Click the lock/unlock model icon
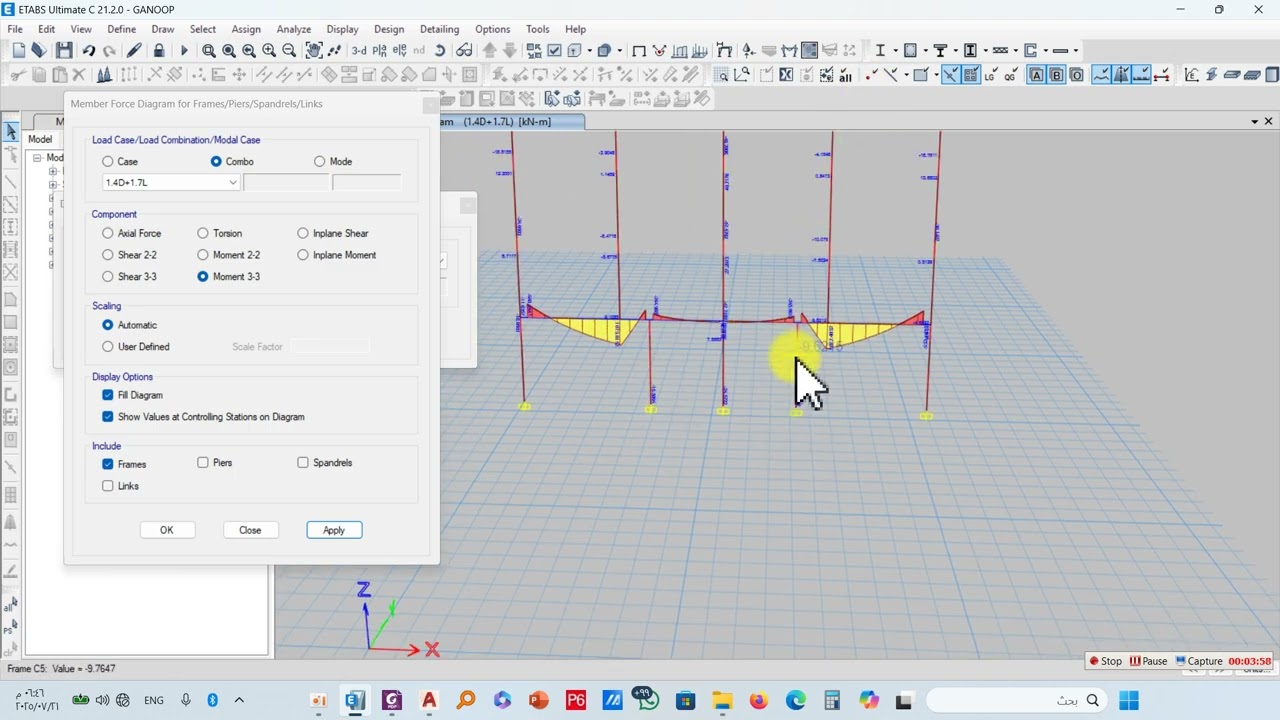The image size is (1280, 720). [x=160, y=50]
